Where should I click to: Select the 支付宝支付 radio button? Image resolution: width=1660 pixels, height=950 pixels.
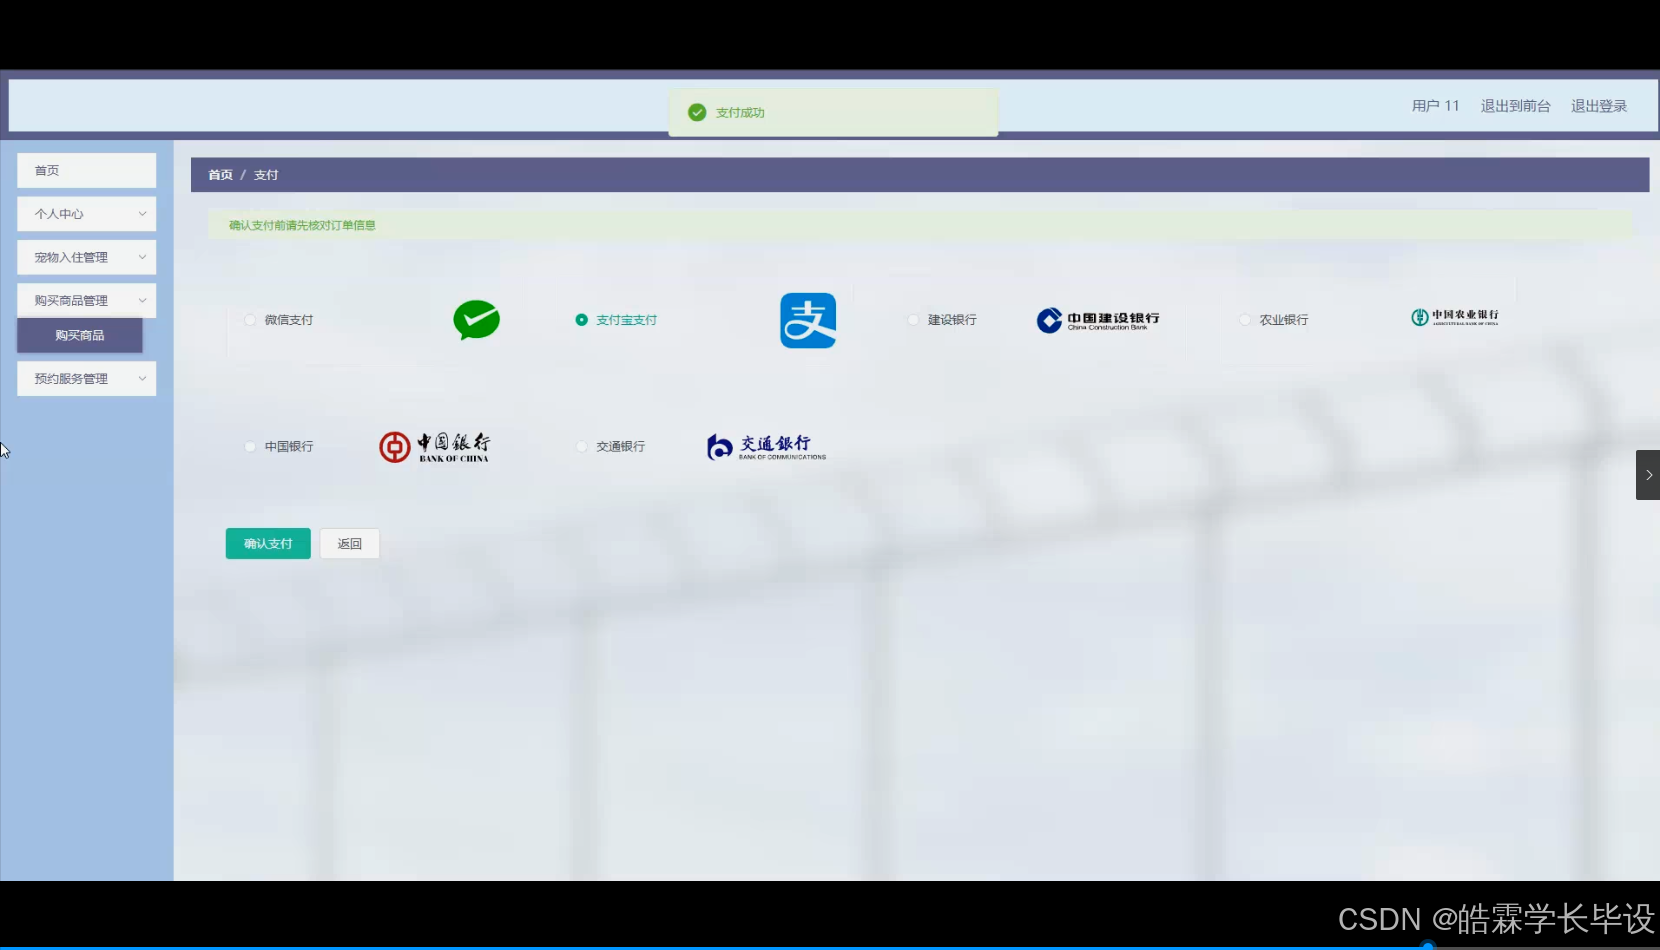pyautogui.click(x=581, y=320)
